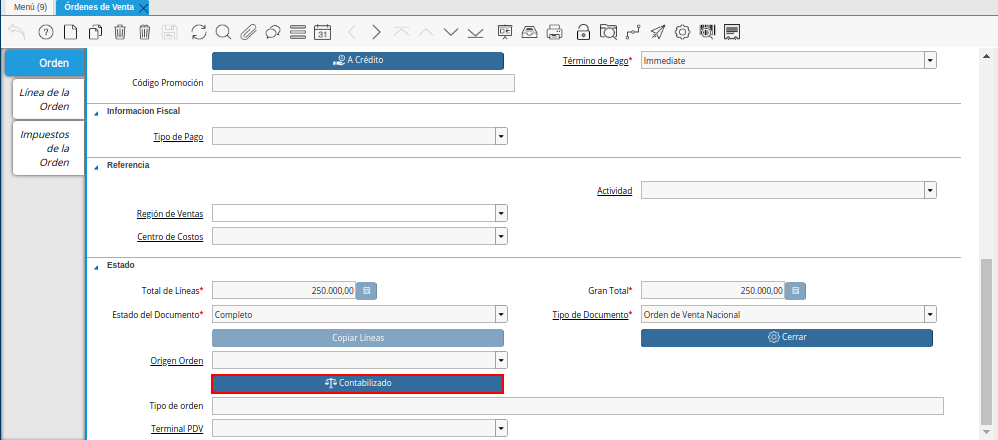The image size is (998, 440).
Task: Select the Órdenes de Venta window tab
Action: tap(99, 7)
